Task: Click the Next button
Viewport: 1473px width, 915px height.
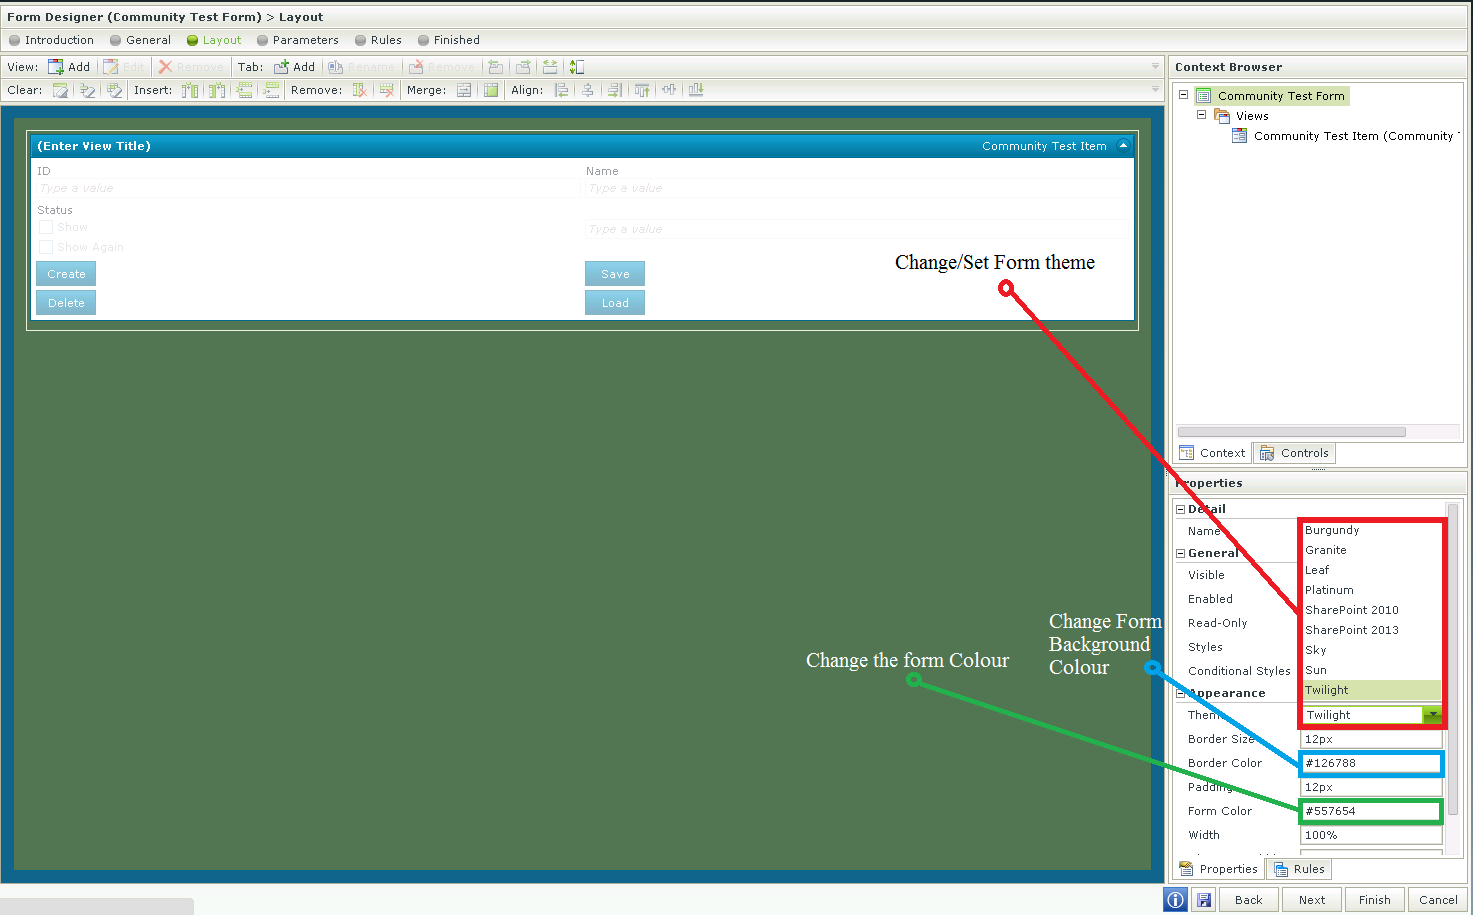Action: click(x=1312, y=900)
